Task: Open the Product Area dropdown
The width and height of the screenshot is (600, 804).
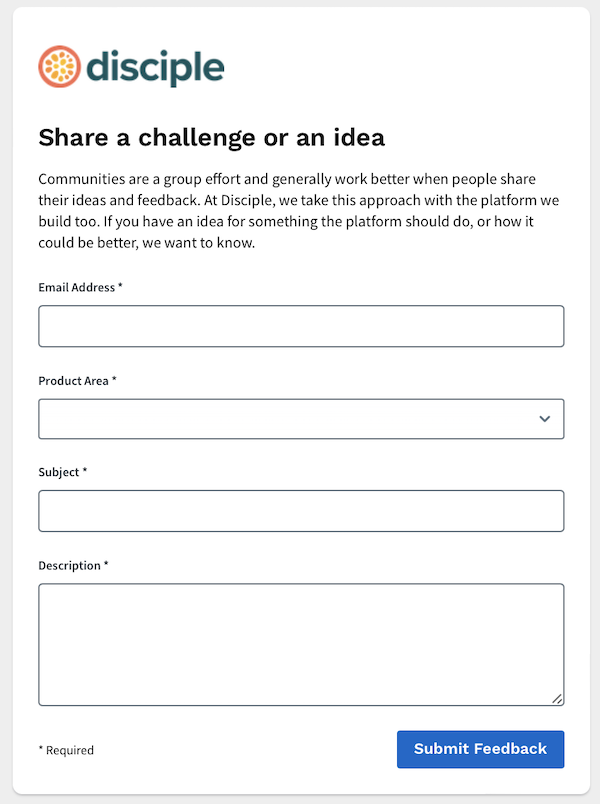Action: click(301, 419)
